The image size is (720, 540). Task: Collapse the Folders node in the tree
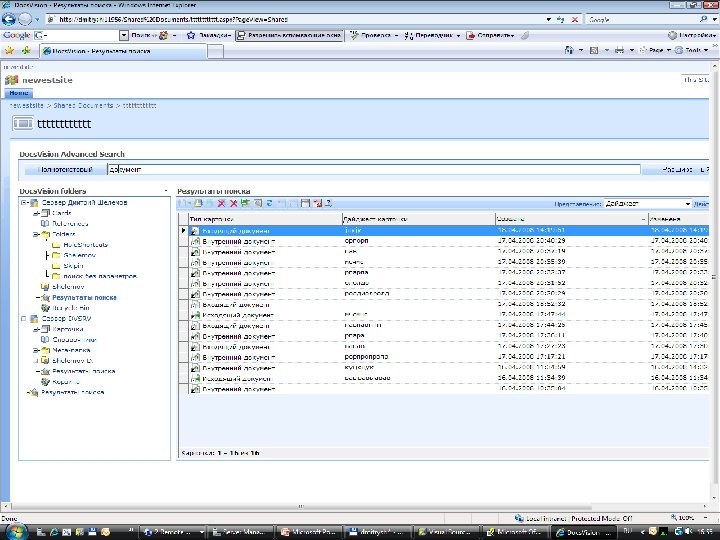(x=36, y=234)
